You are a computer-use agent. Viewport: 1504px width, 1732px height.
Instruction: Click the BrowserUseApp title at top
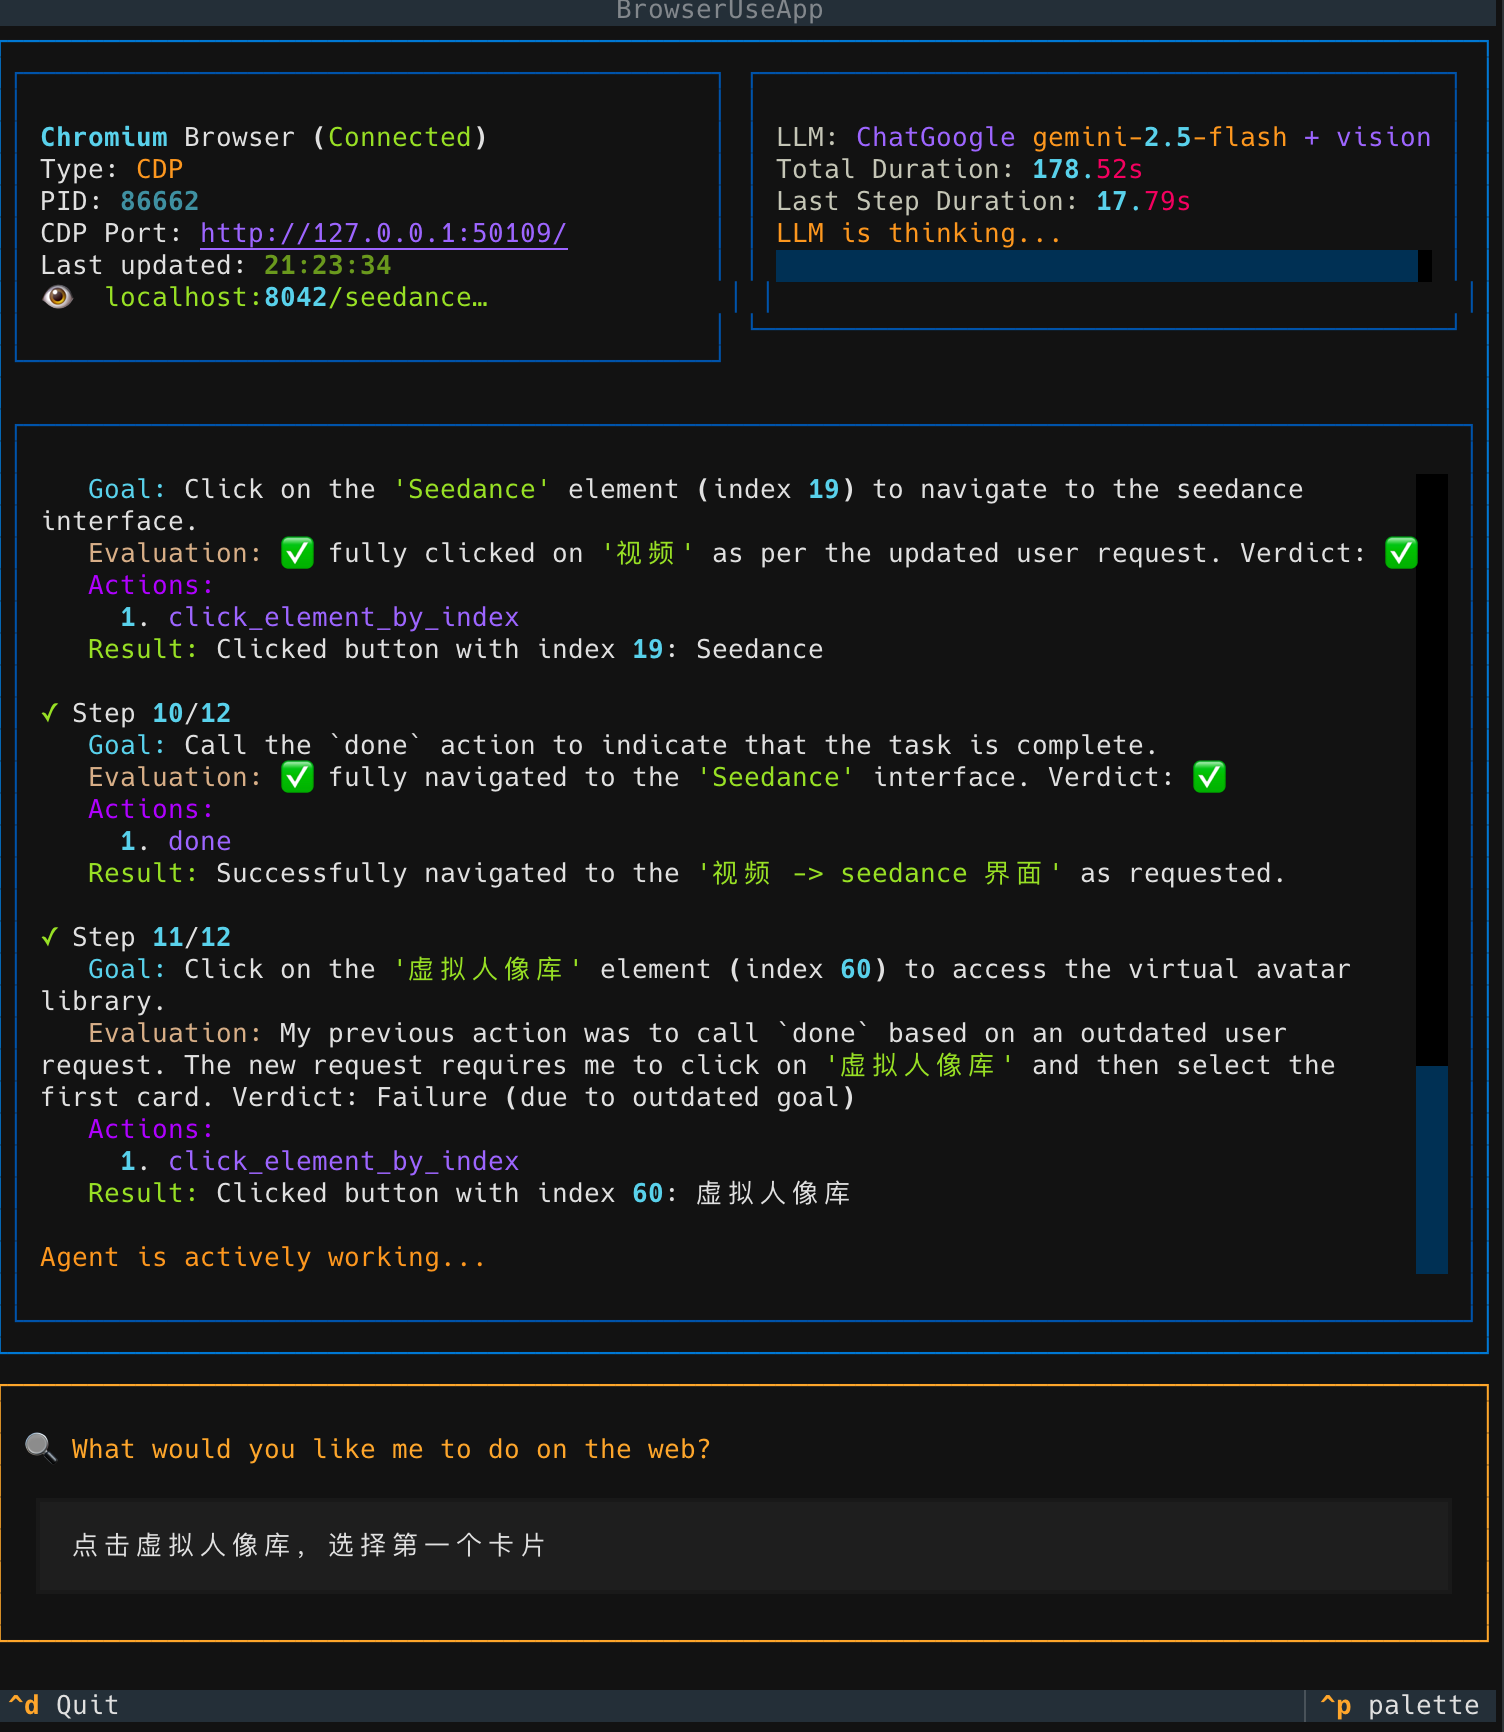point(719,11)
